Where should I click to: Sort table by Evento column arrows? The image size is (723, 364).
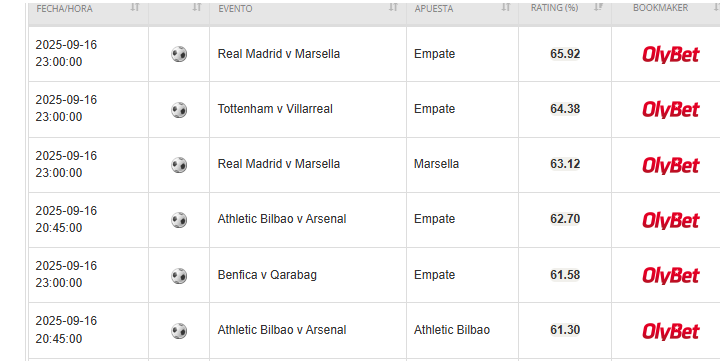point(393,7)
